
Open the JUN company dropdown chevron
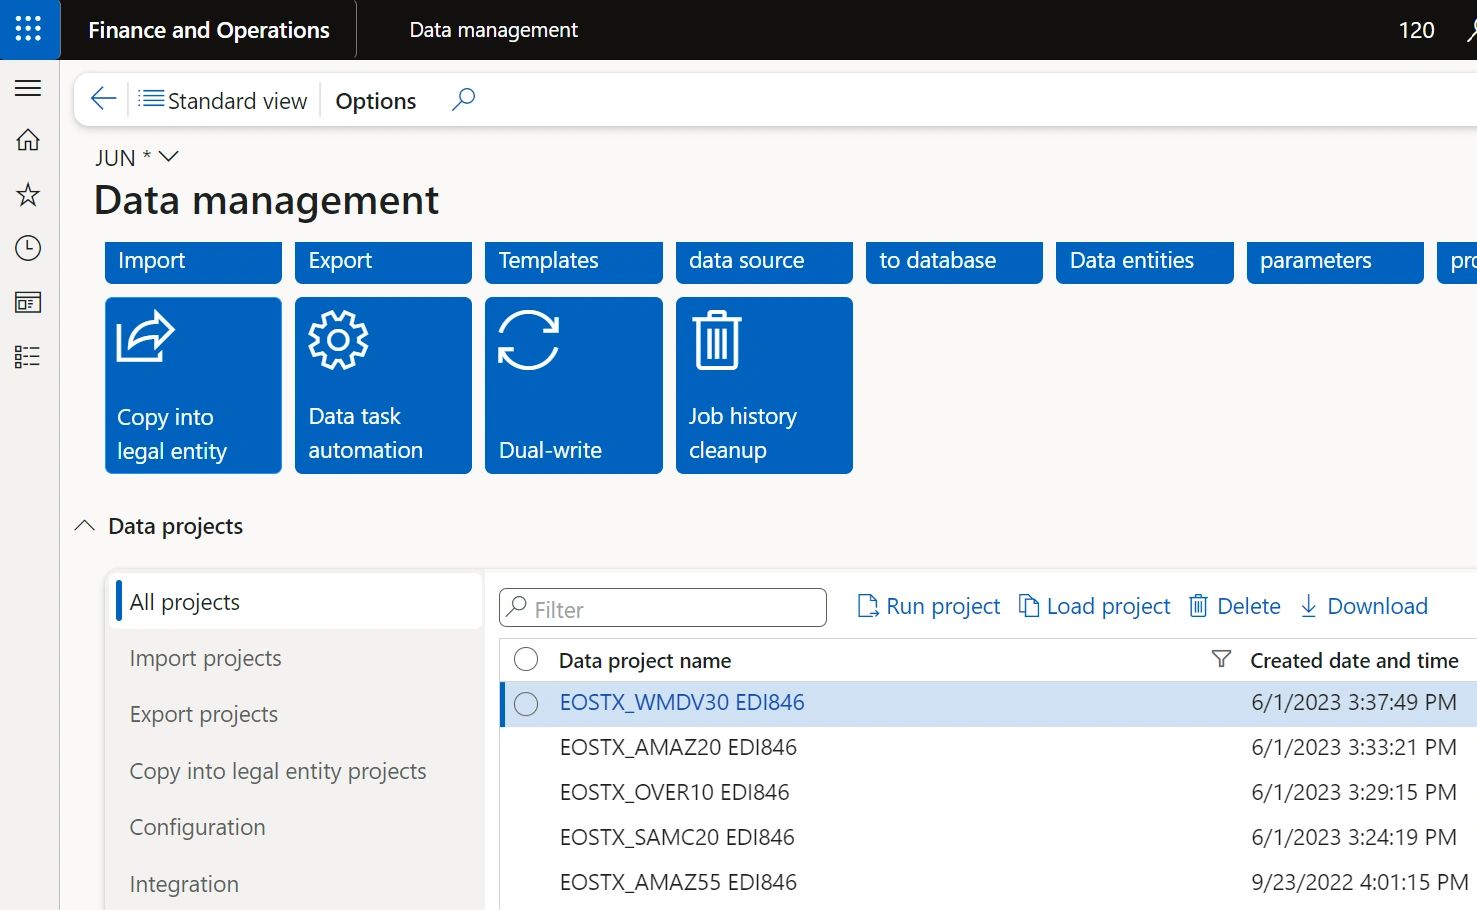(x=168, y=157)
